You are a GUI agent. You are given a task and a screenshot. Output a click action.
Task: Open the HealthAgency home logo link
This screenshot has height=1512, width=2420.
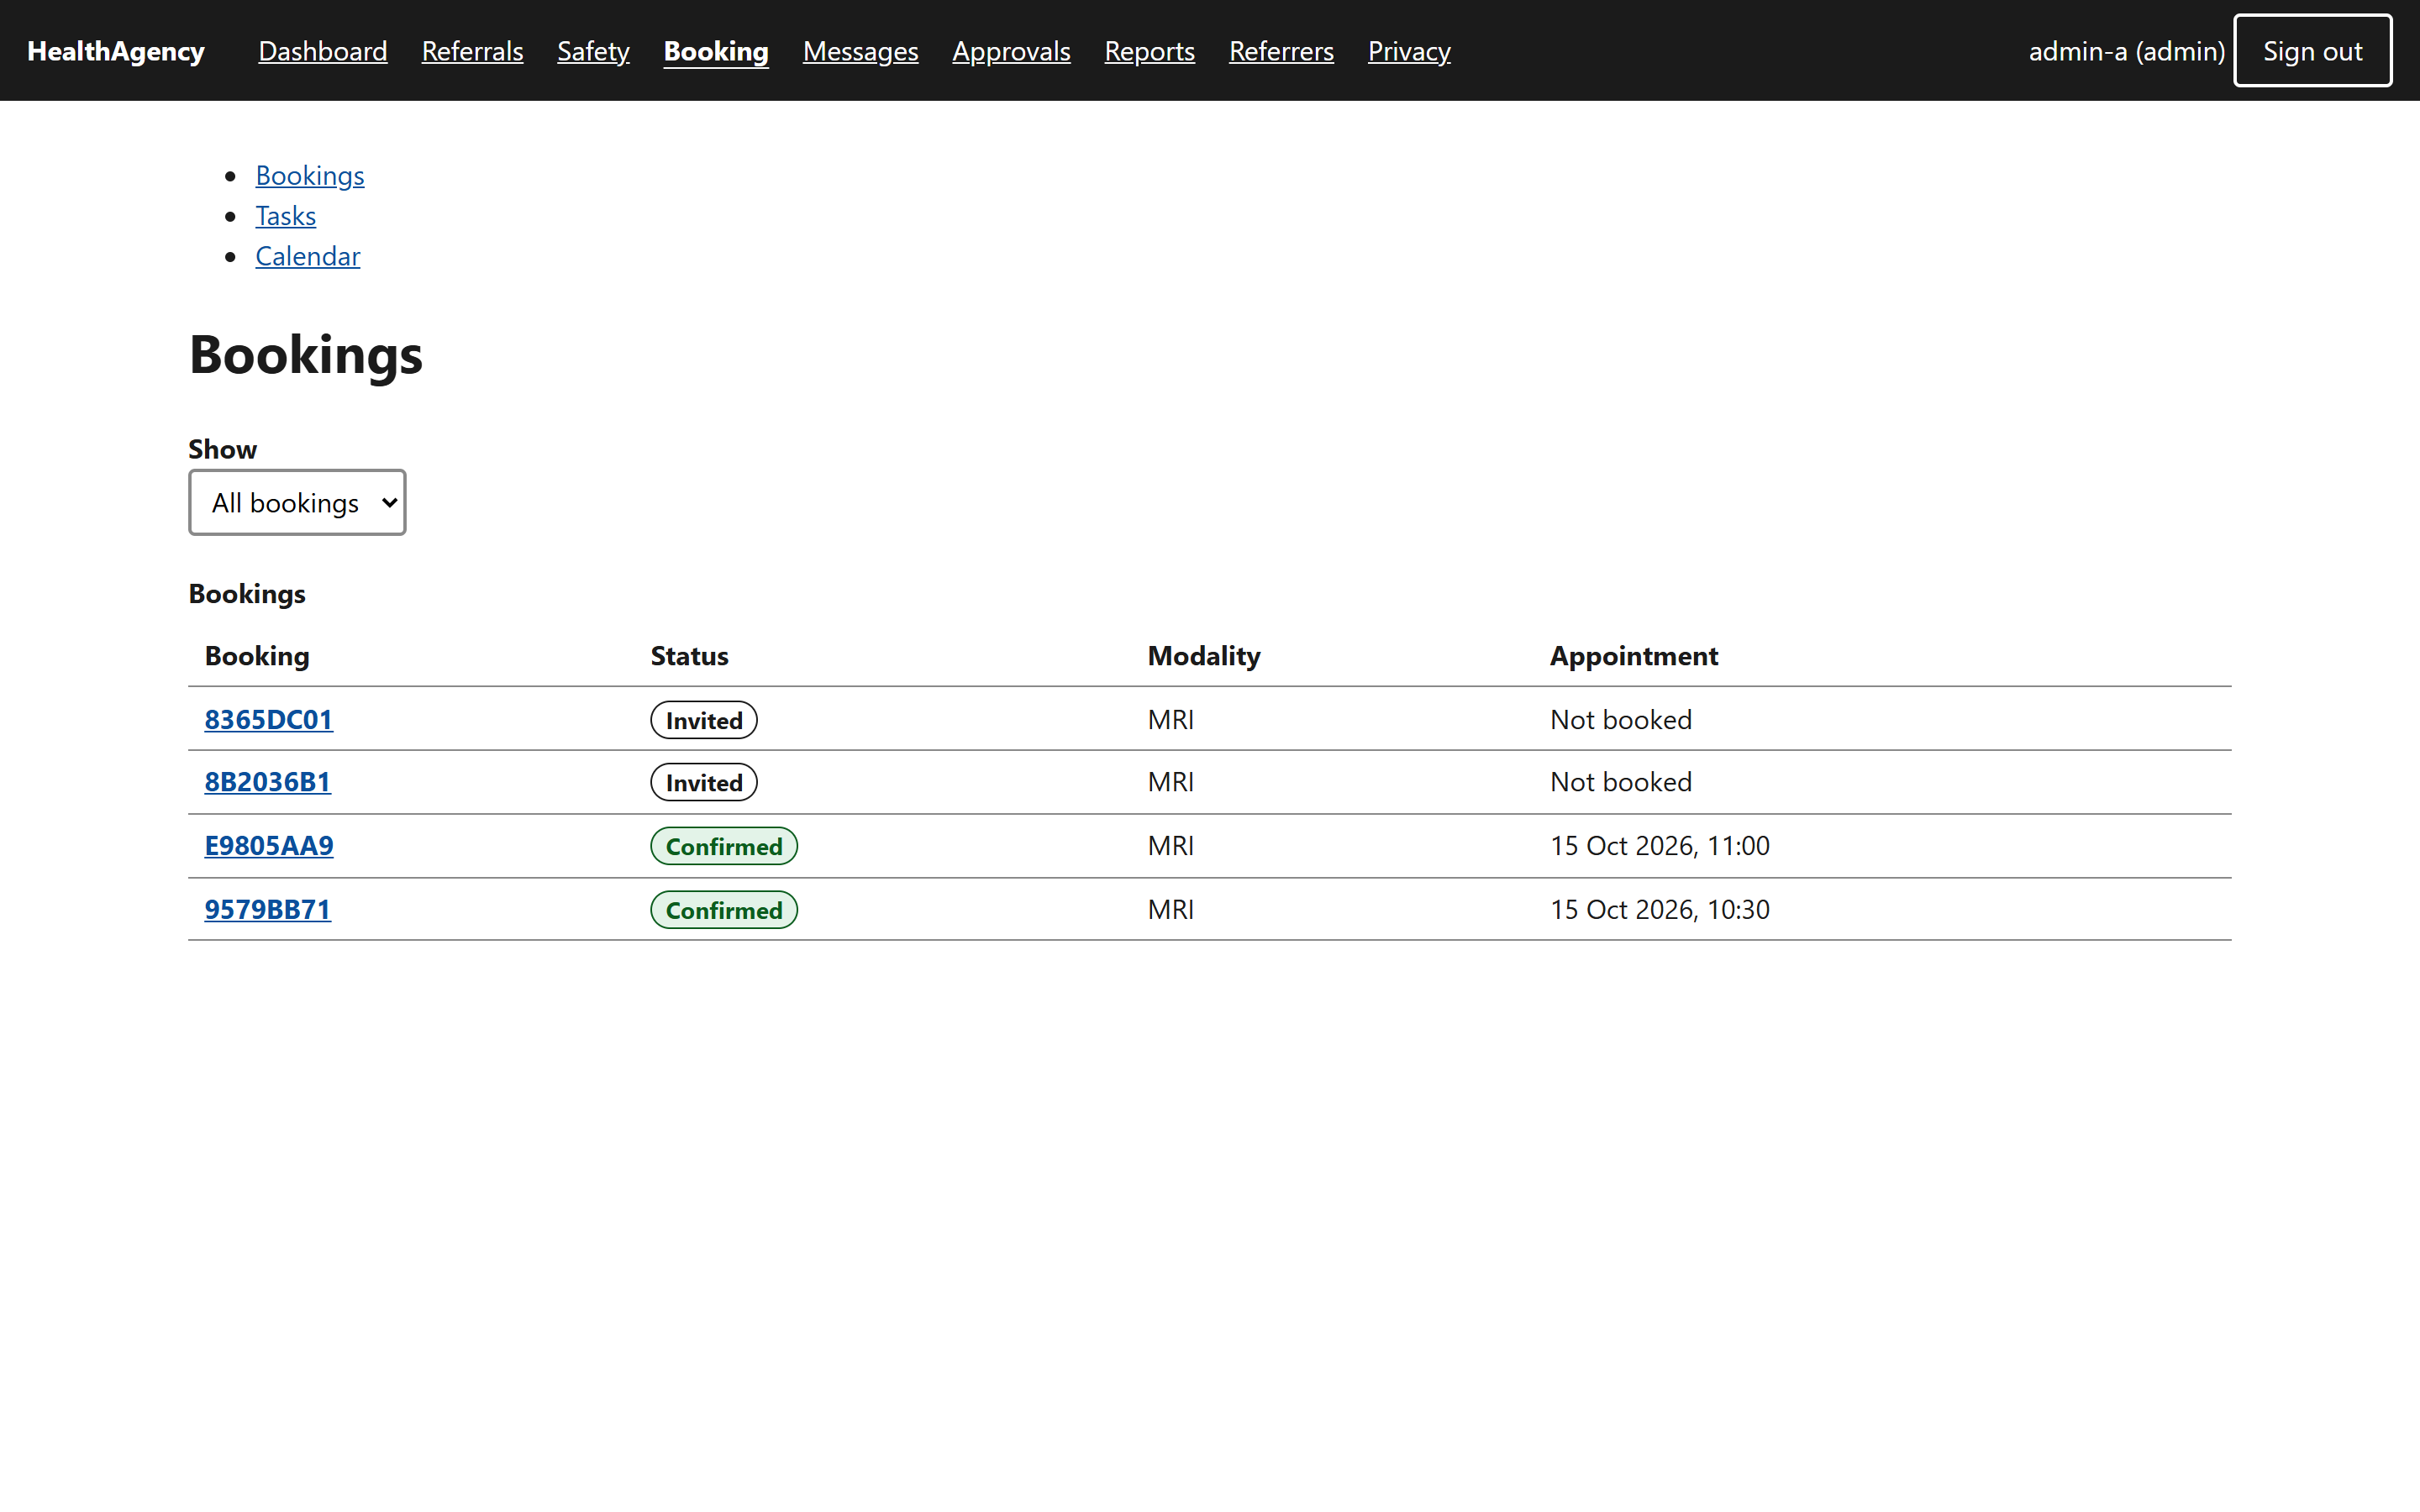(115, 51)
